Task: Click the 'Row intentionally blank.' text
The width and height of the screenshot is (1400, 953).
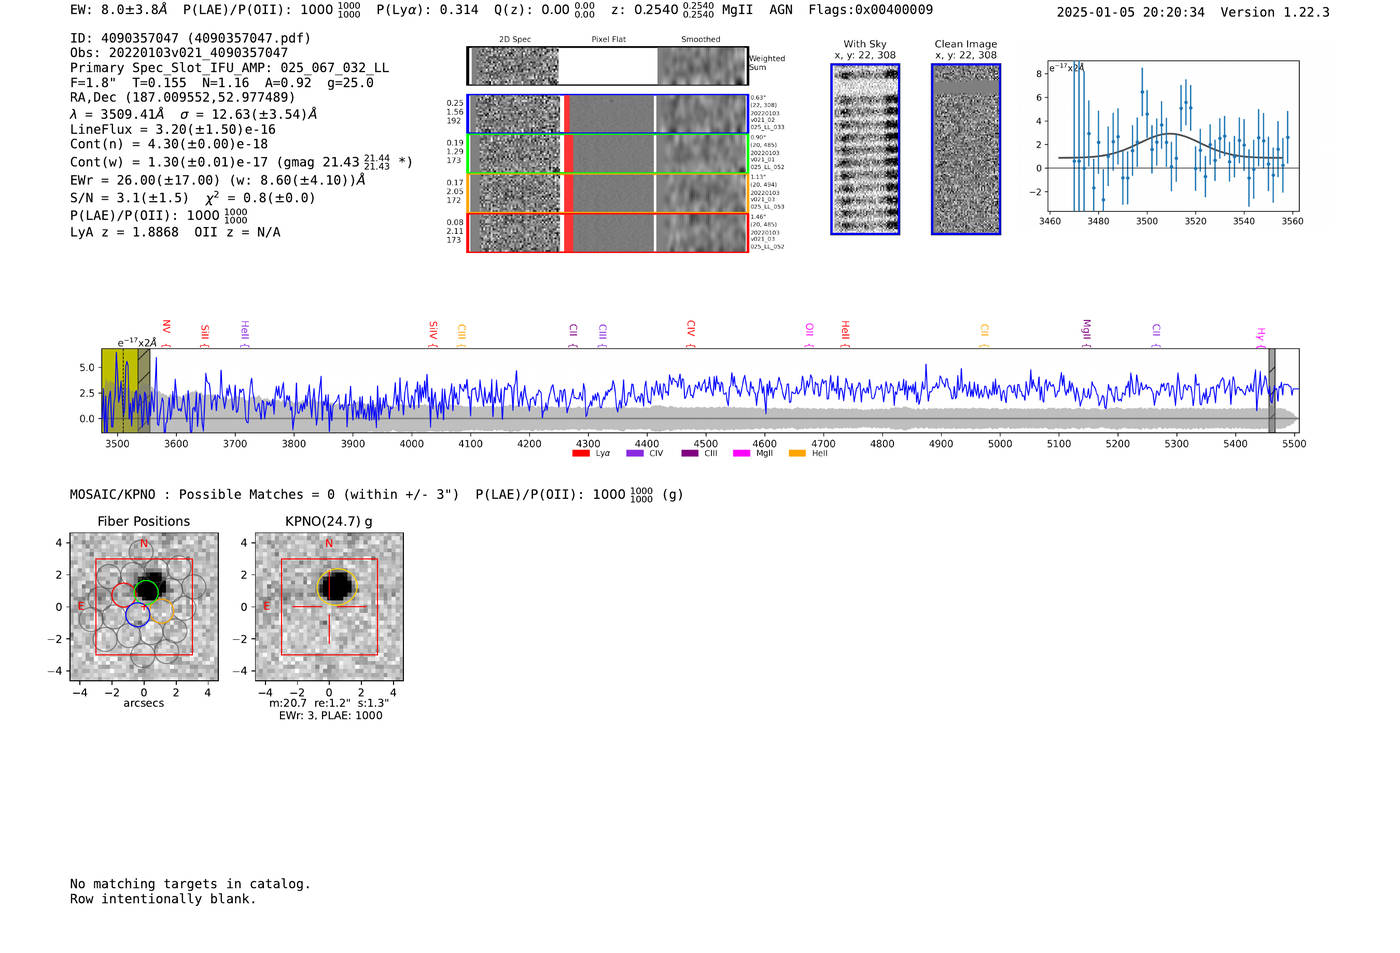Action: tap(163, 899)
